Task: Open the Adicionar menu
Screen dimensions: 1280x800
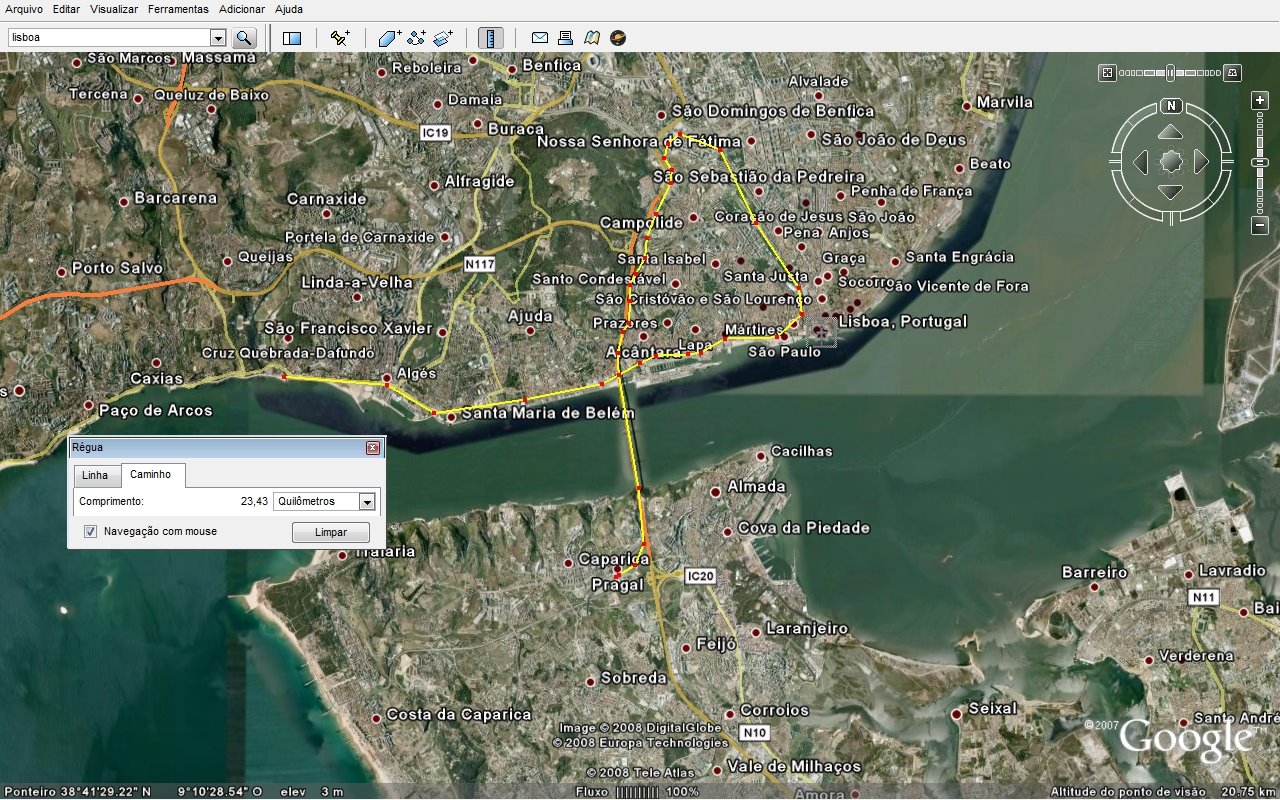Action: pyautogui.click(x=243, y=9)
